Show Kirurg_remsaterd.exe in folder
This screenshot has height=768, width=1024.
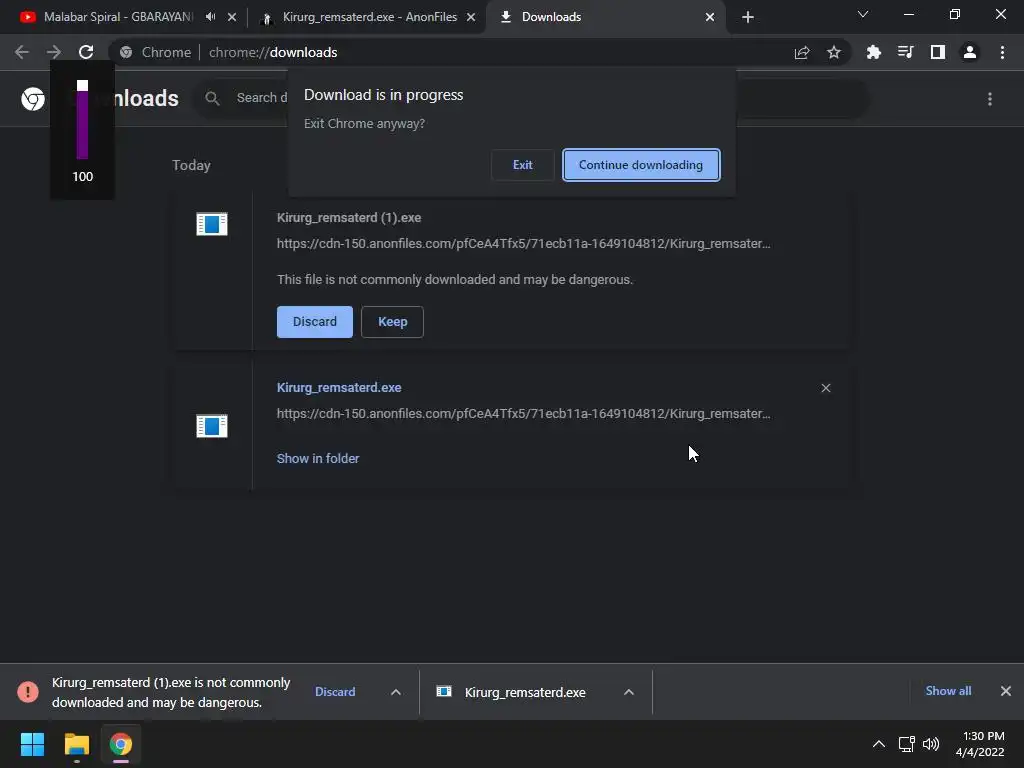[x=318, y=458]
